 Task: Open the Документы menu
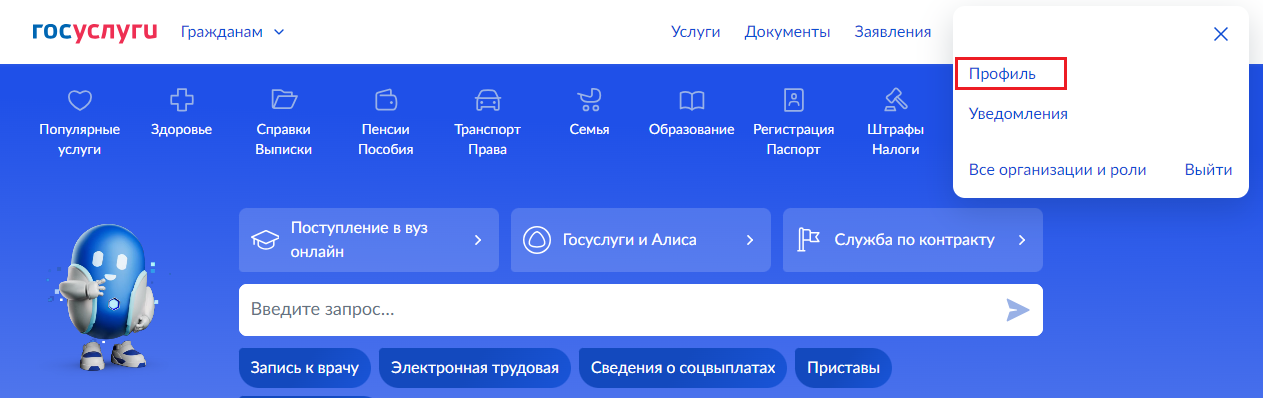click(x=787, y=32)
